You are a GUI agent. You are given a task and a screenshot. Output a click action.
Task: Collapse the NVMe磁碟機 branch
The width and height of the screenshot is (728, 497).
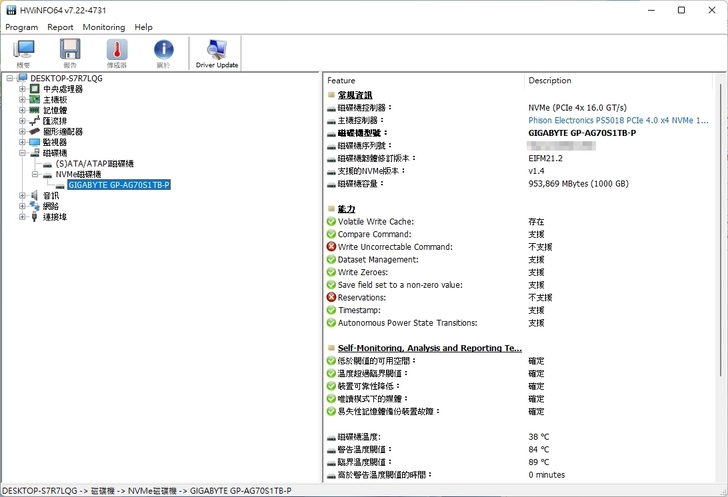34,174
